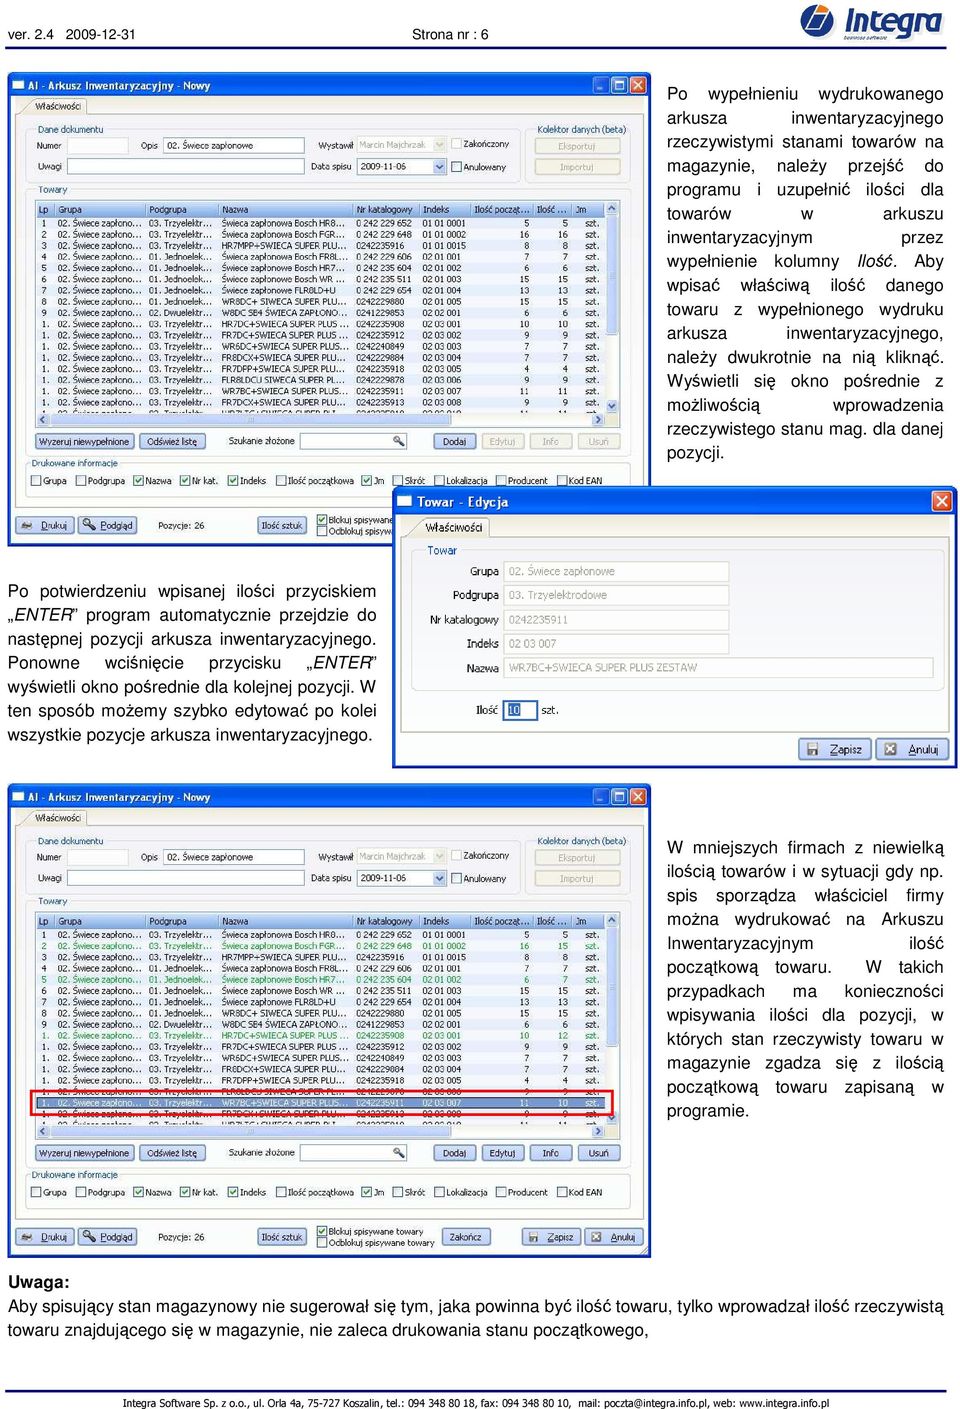This screenshot has width=960, height=1409.
Task: Enable Ilość początkowa checkbox in lower window
Action: tap(281, 1192)
